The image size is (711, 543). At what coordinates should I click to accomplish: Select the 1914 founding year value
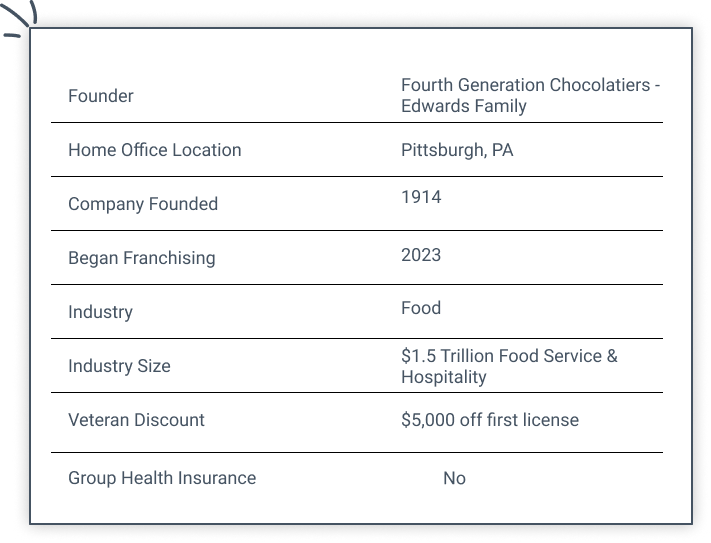point(421,197)
